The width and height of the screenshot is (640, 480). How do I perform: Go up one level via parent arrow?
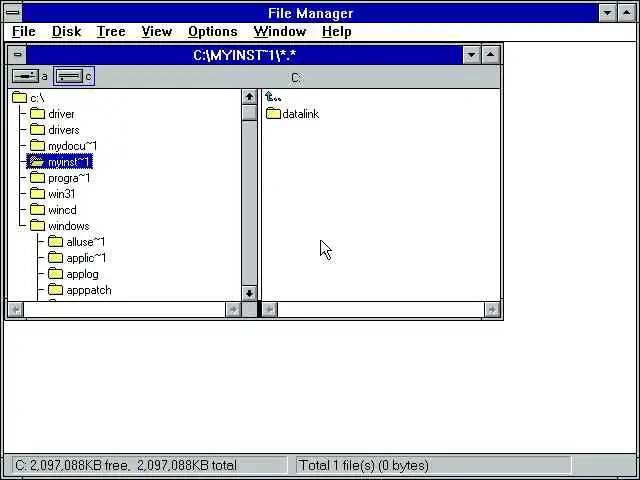pyautogui.click(x=273, y=97)
